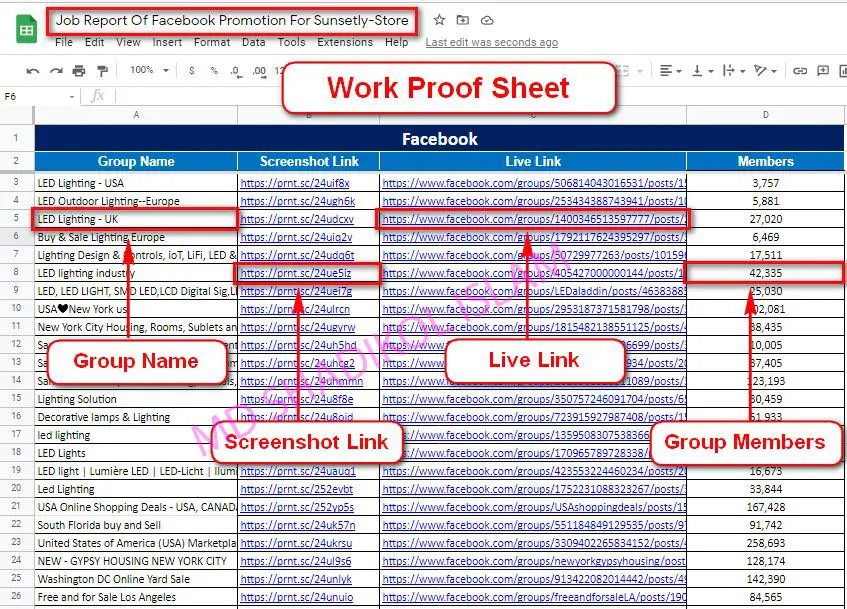Open screenshot link prnt.sc/24unuio
Screen dimensions: 847x609
(297, 597)
